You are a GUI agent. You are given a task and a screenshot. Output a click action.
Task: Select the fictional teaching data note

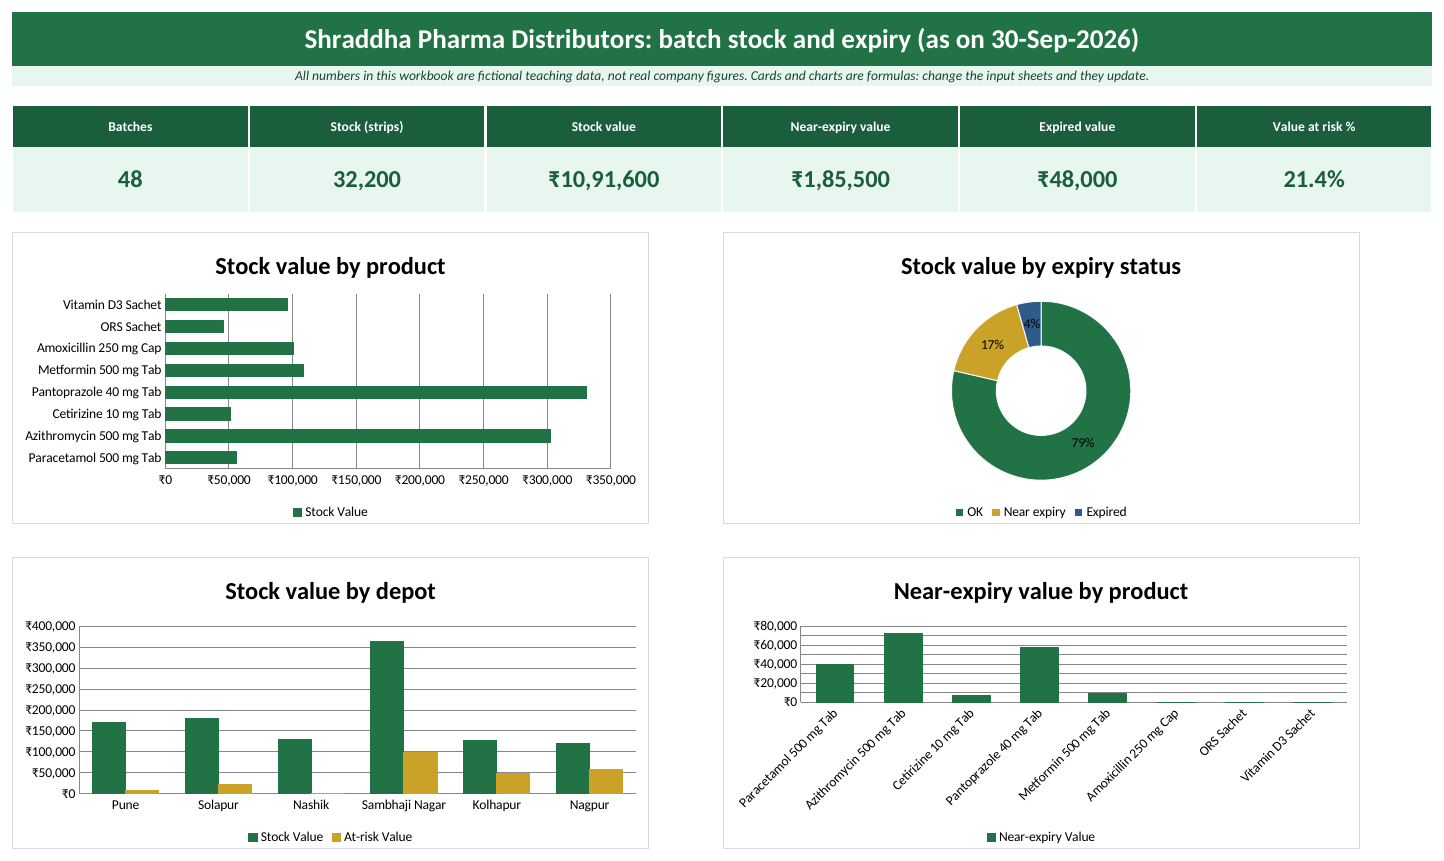pyautogui.click(x=721, y=76)
